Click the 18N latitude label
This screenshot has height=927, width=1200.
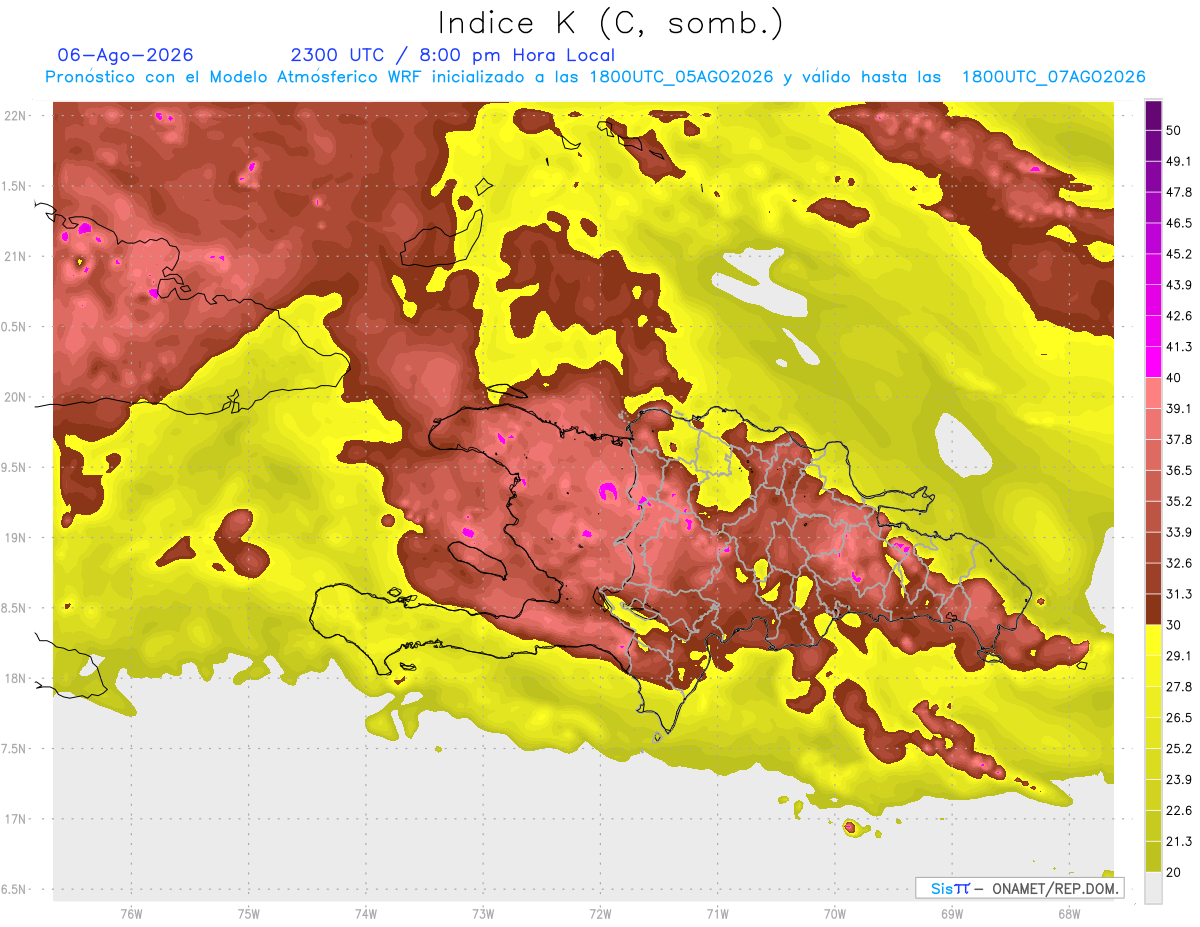(17, 678)
